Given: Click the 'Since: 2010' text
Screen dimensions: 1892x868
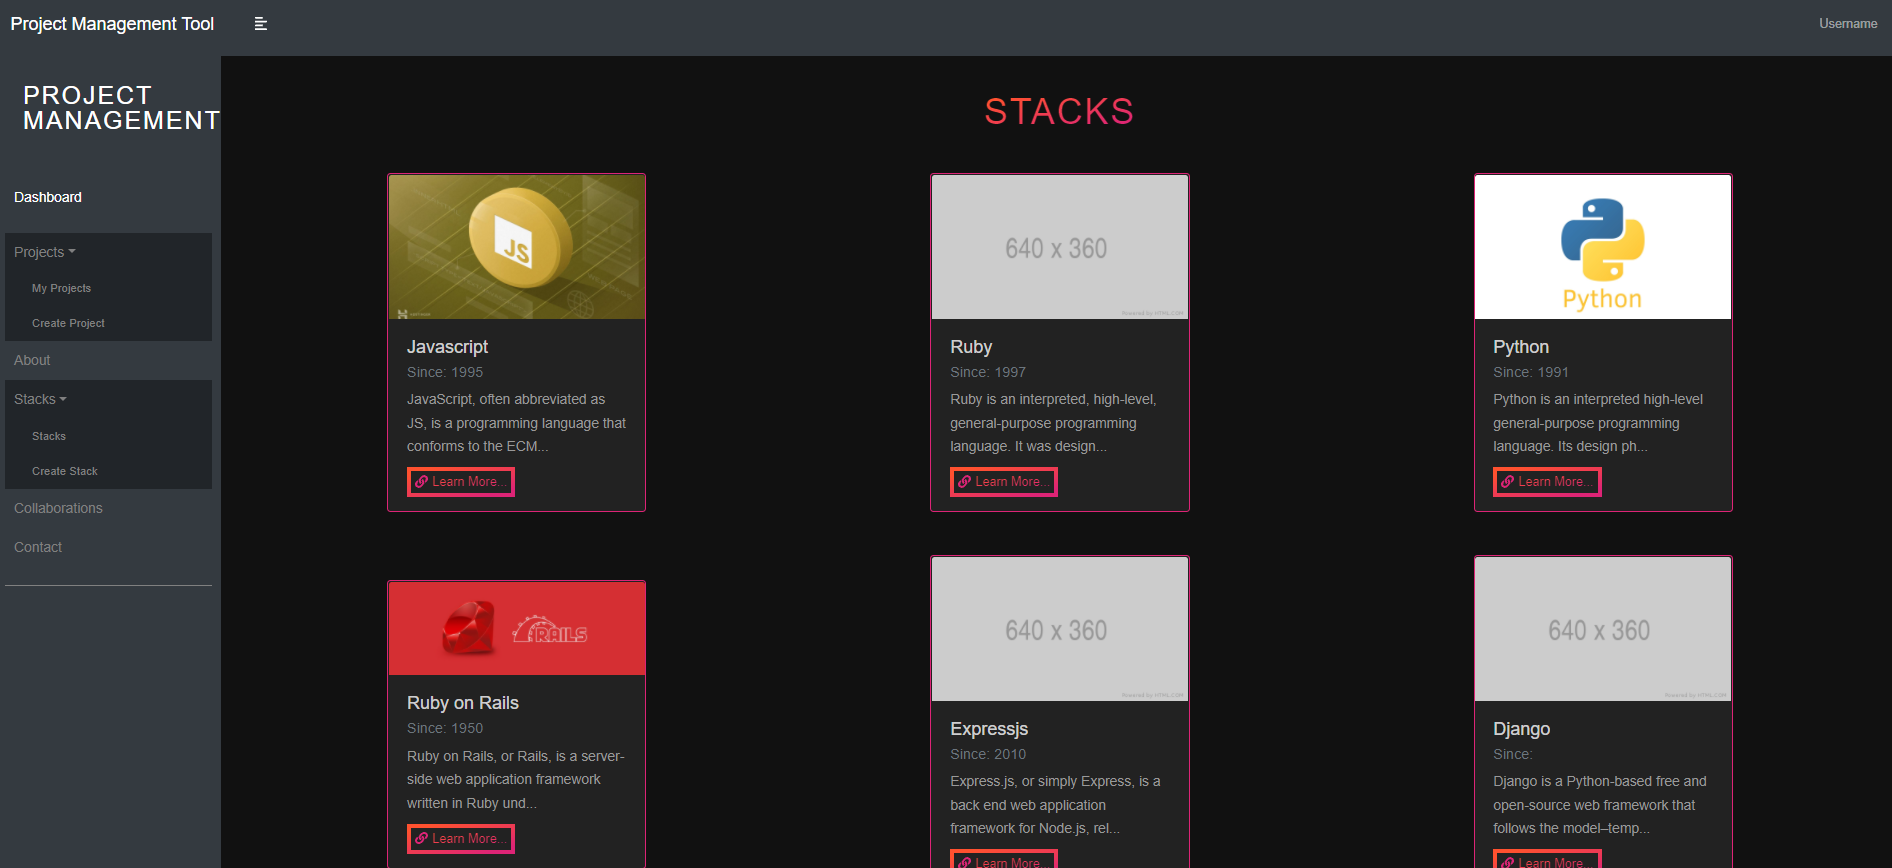Looking at the screenshot, I should coord(988,754).
